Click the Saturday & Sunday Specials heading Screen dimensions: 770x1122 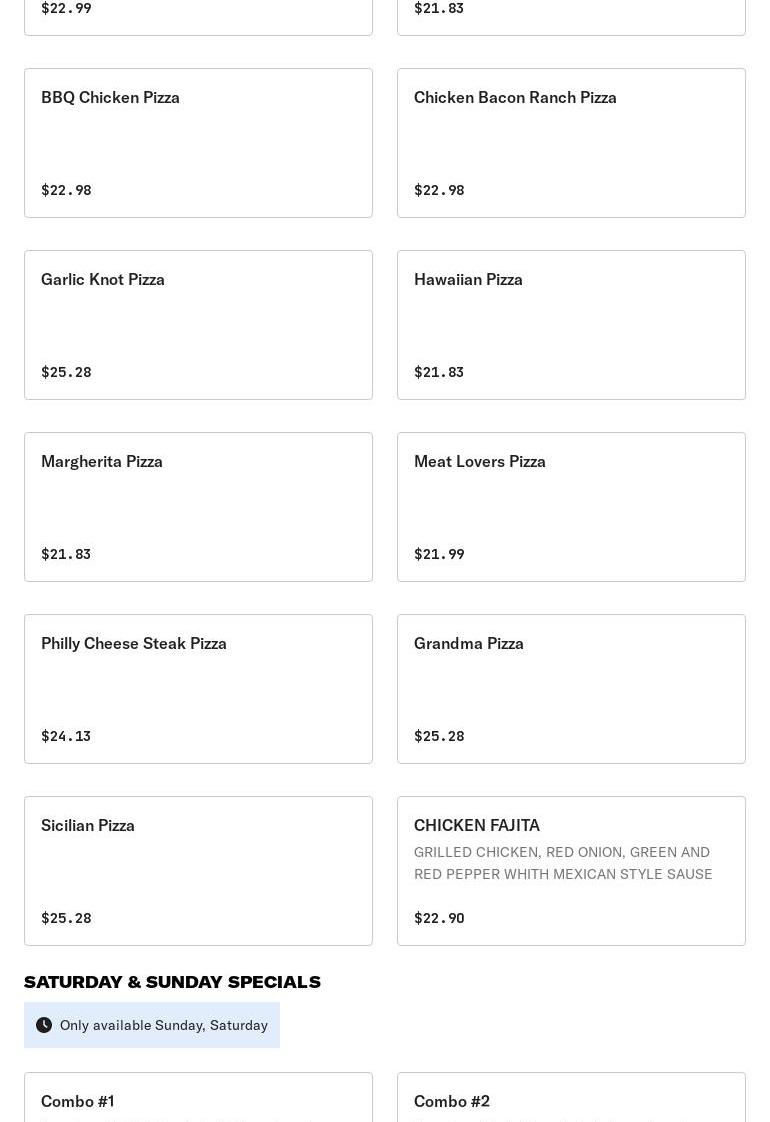pyautogui.click(x=172, y=982)
